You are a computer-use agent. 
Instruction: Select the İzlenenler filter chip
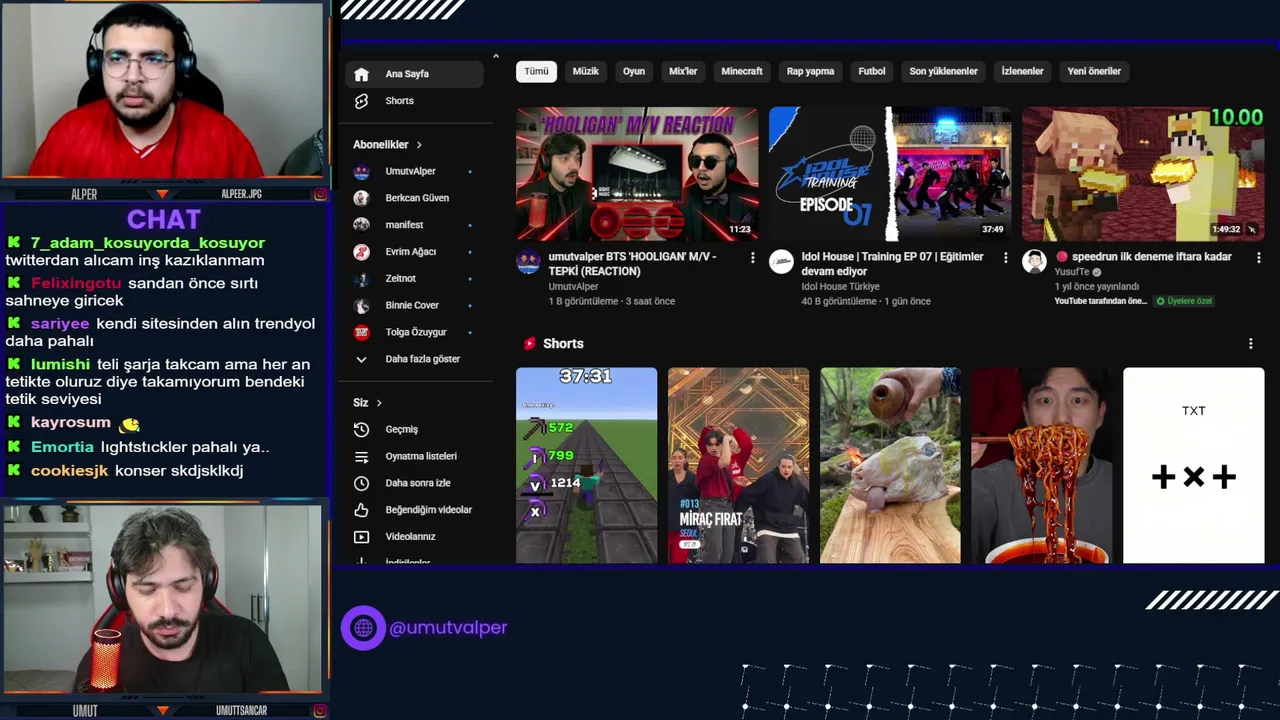point(1023,71)
